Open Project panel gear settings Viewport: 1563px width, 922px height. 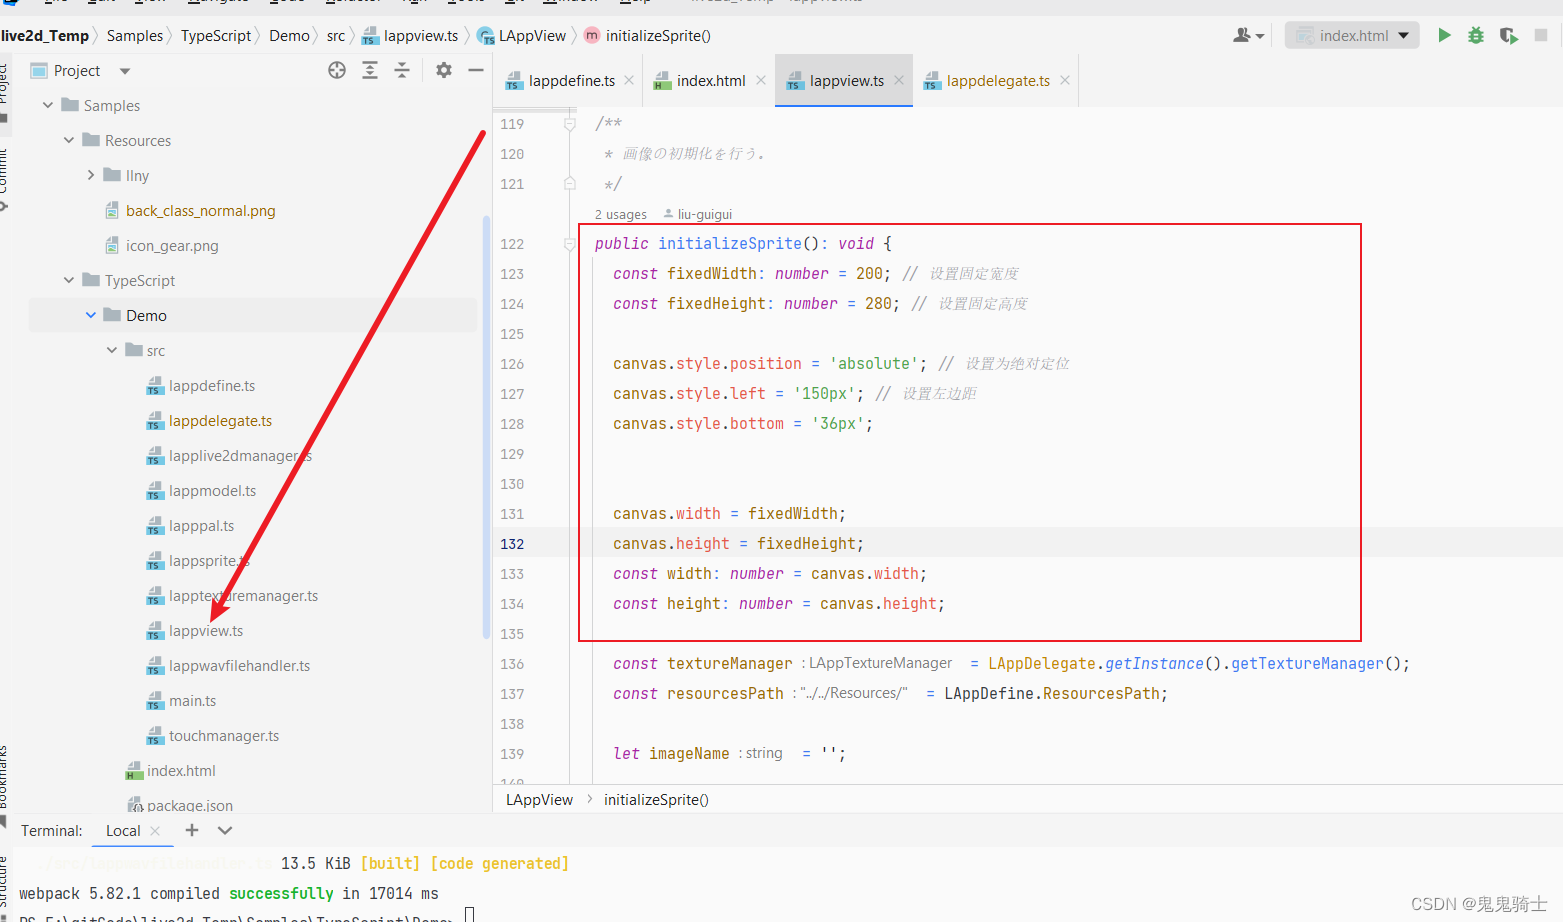[444, 70]
